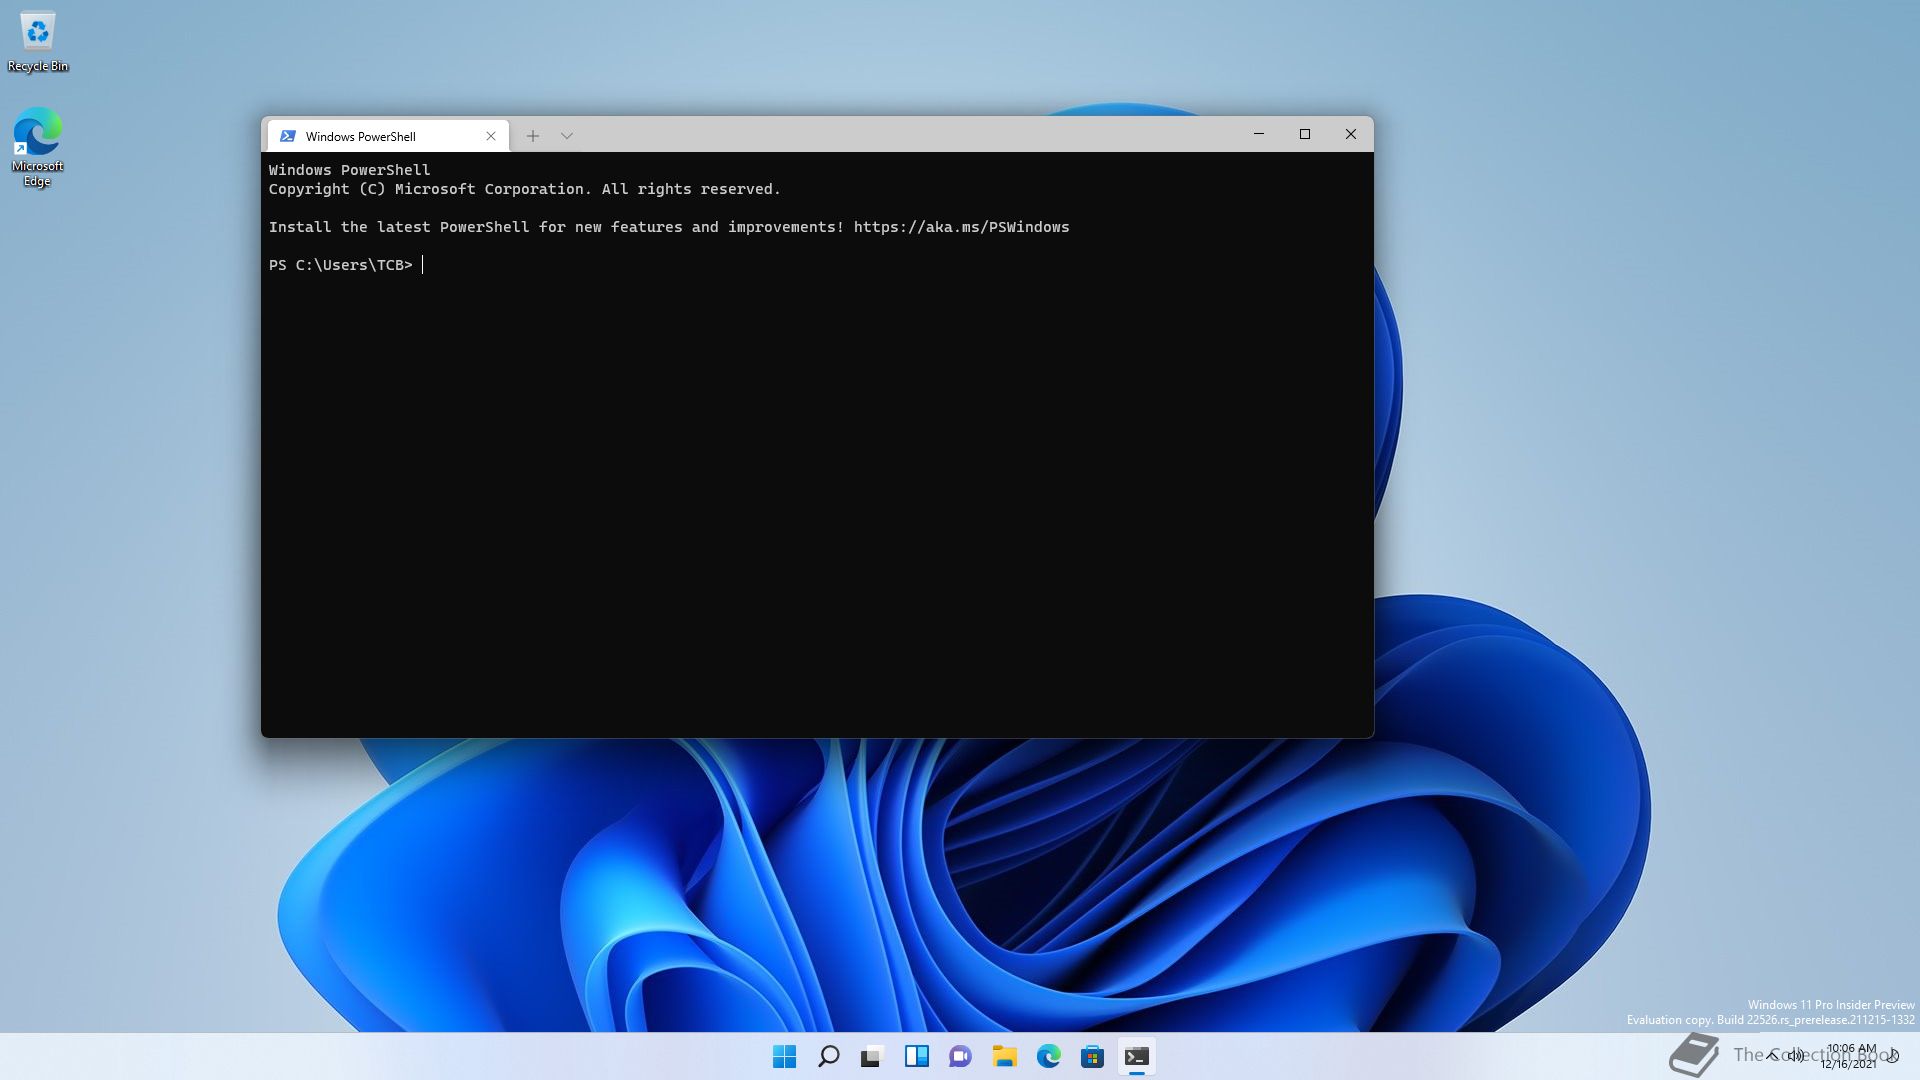This screenshot has height=1080, width=1920.
Task: Open File Explorer from taskbar
Action: click(x=1005, y=1056)
